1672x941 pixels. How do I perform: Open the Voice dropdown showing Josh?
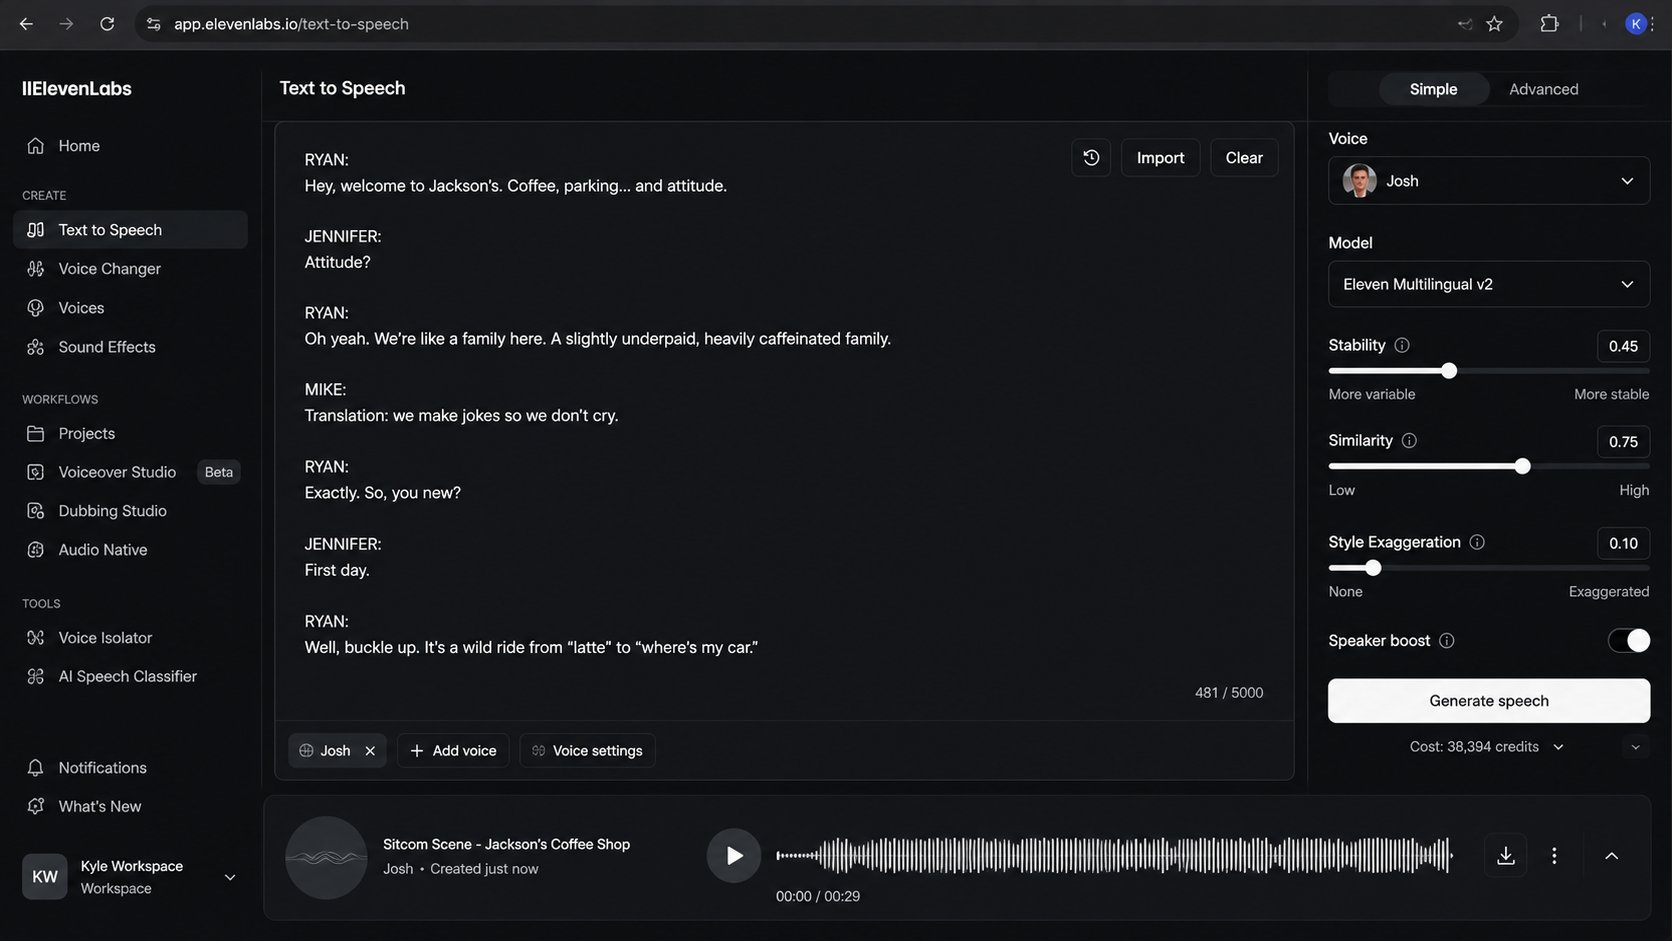point(1489,181)
